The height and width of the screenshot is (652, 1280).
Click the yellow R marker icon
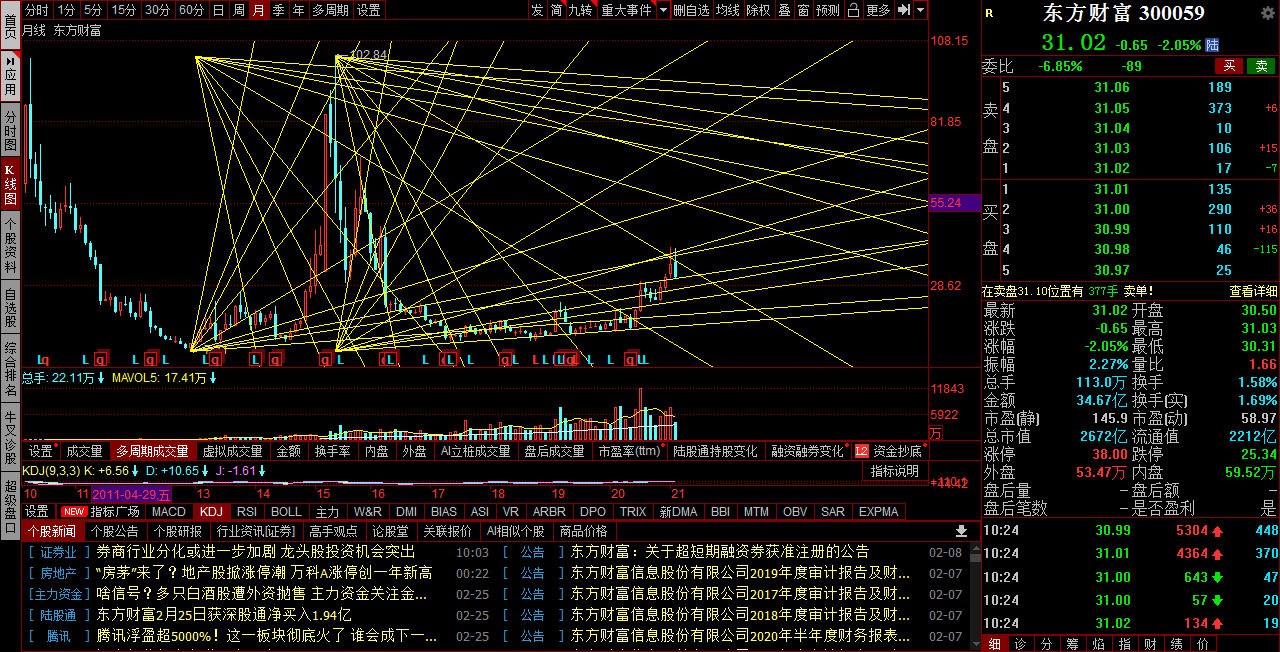coord(989,13)
